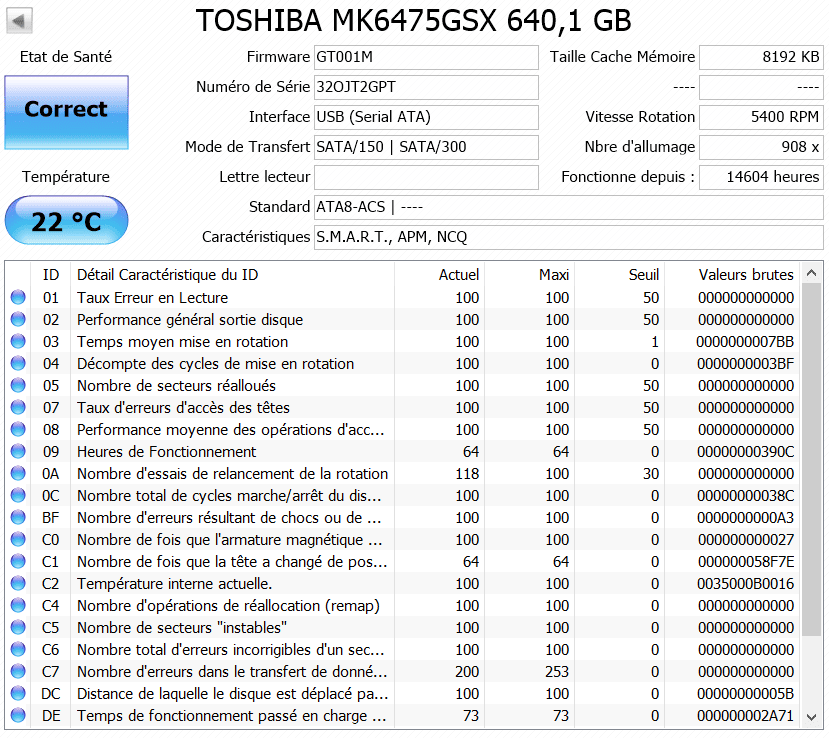Click the status orb for ID BF row
Viewport: 829px width, 738px height.
pos(18,517)
